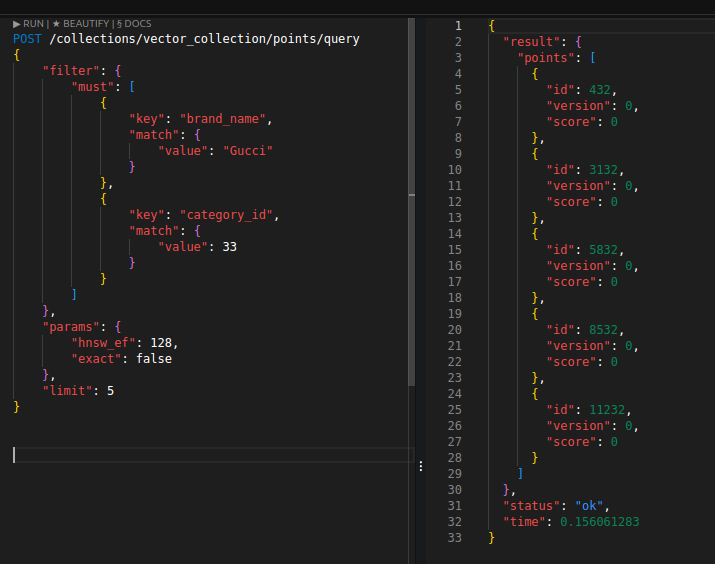The image size is (715, 564).
Task: Click the RUN code lens button
Action: tap(29, 23)
